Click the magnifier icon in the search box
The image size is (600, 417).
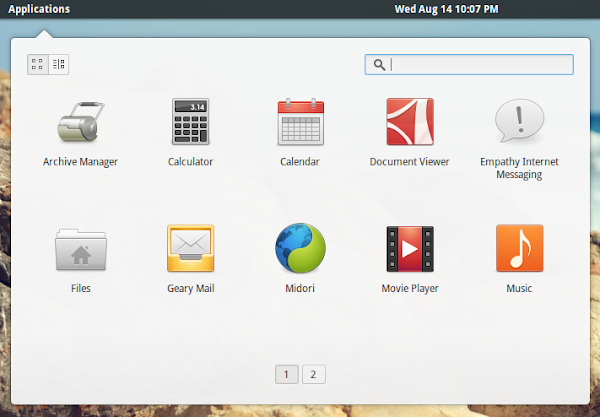(x=379, y=65)
